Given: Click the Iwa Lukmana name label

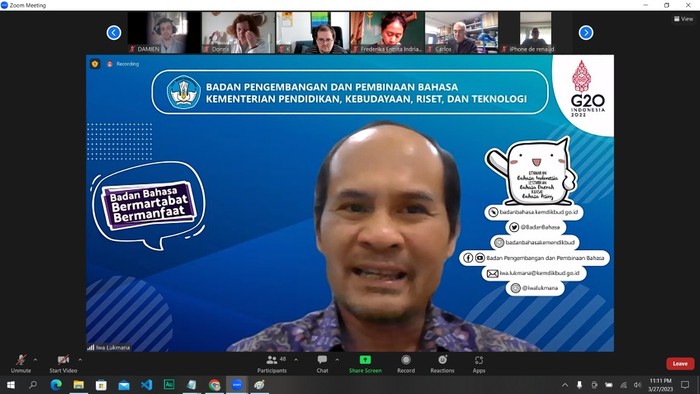Looking at the screenshot, I should point(109,347).
